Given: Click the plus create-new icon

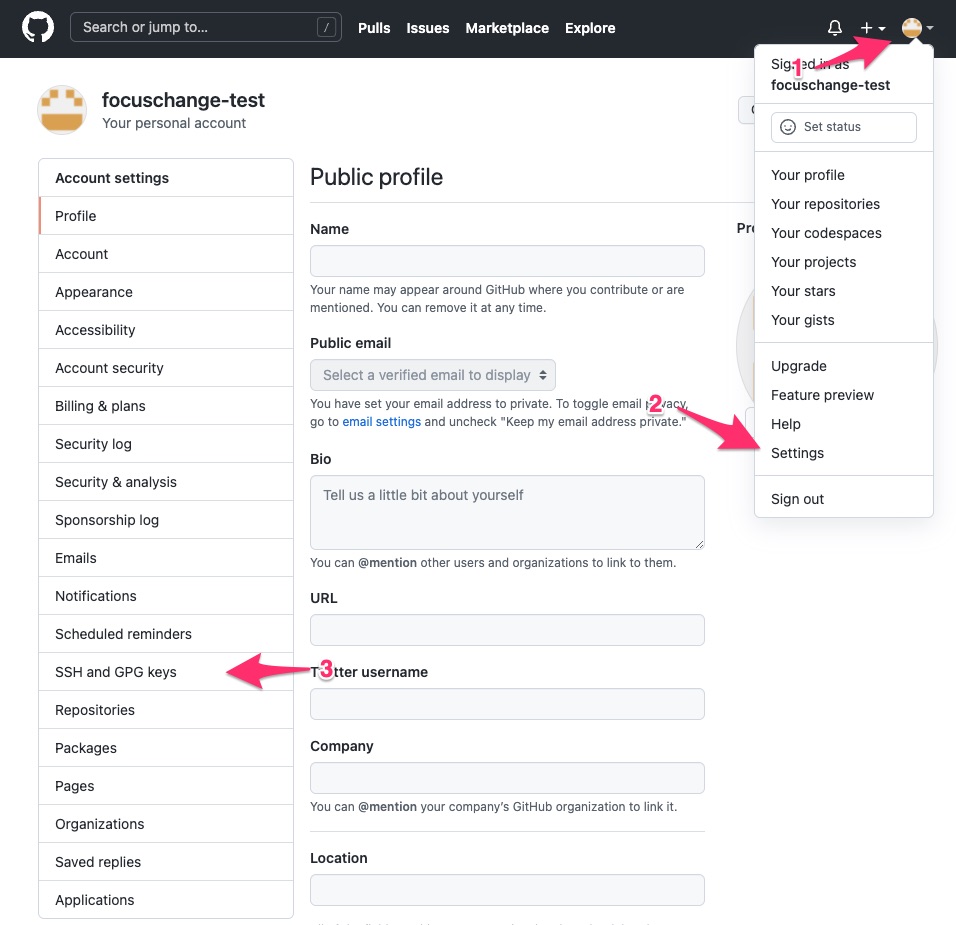Looking at the screenshot, I should point(867,27).
